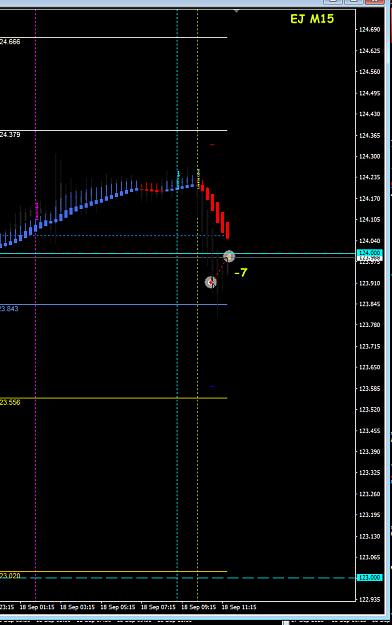Select the magenta dotted vertical line
Screen dimensions: 392x625
36,305
